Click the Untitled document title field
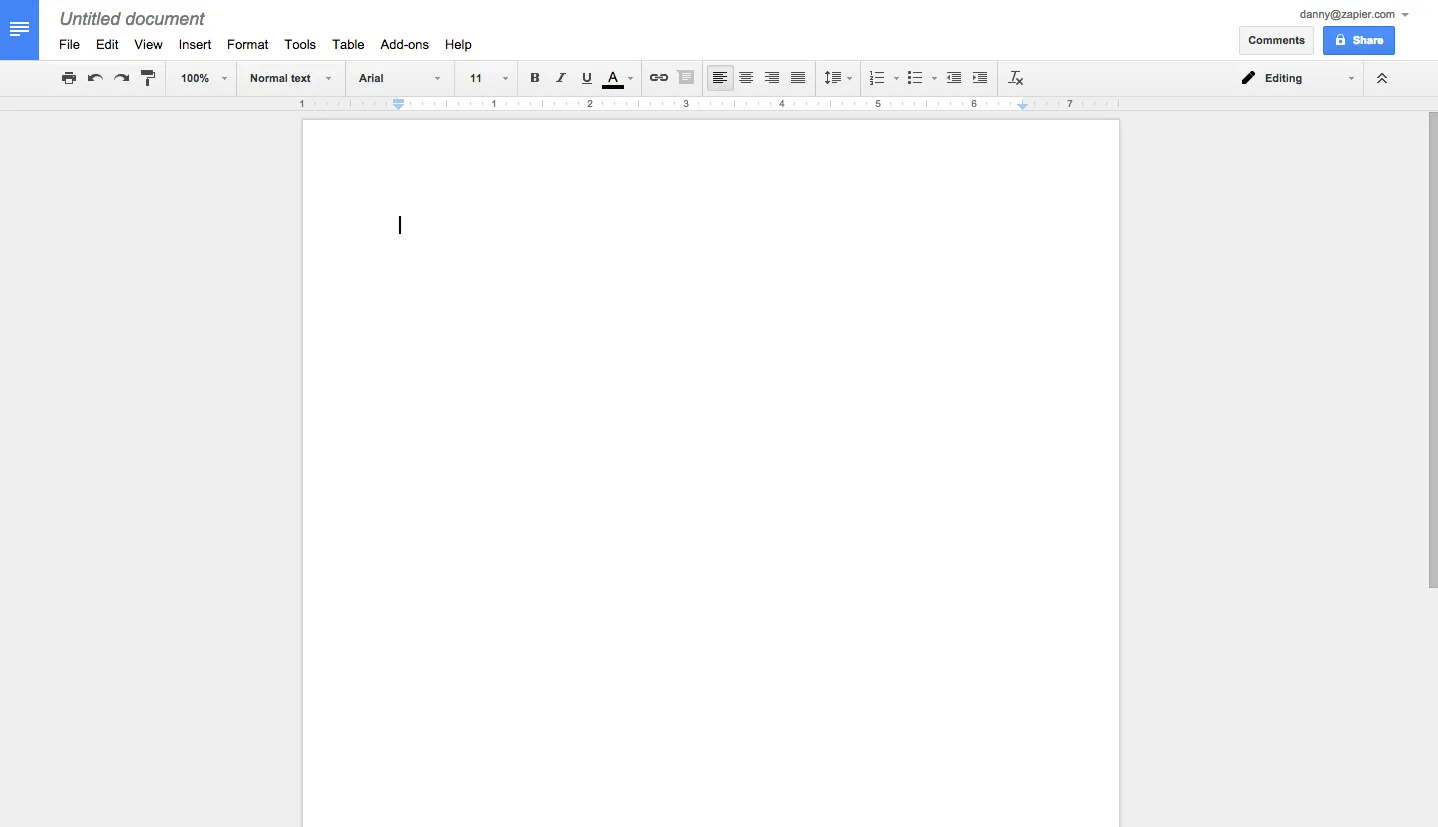 [x=132, y=19]
